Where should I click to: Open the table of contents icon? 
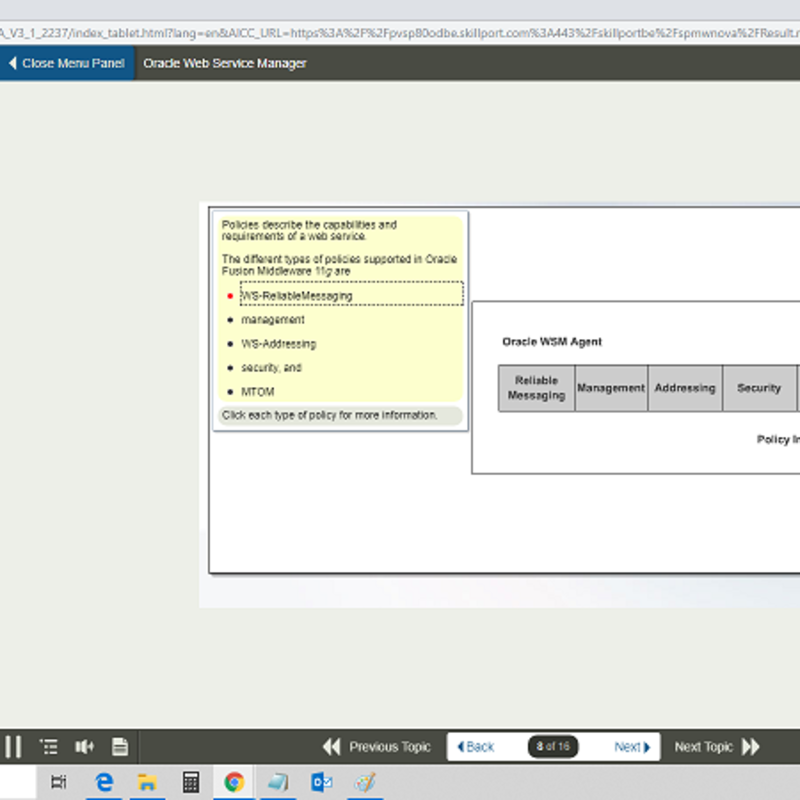[x=49, y=747]
